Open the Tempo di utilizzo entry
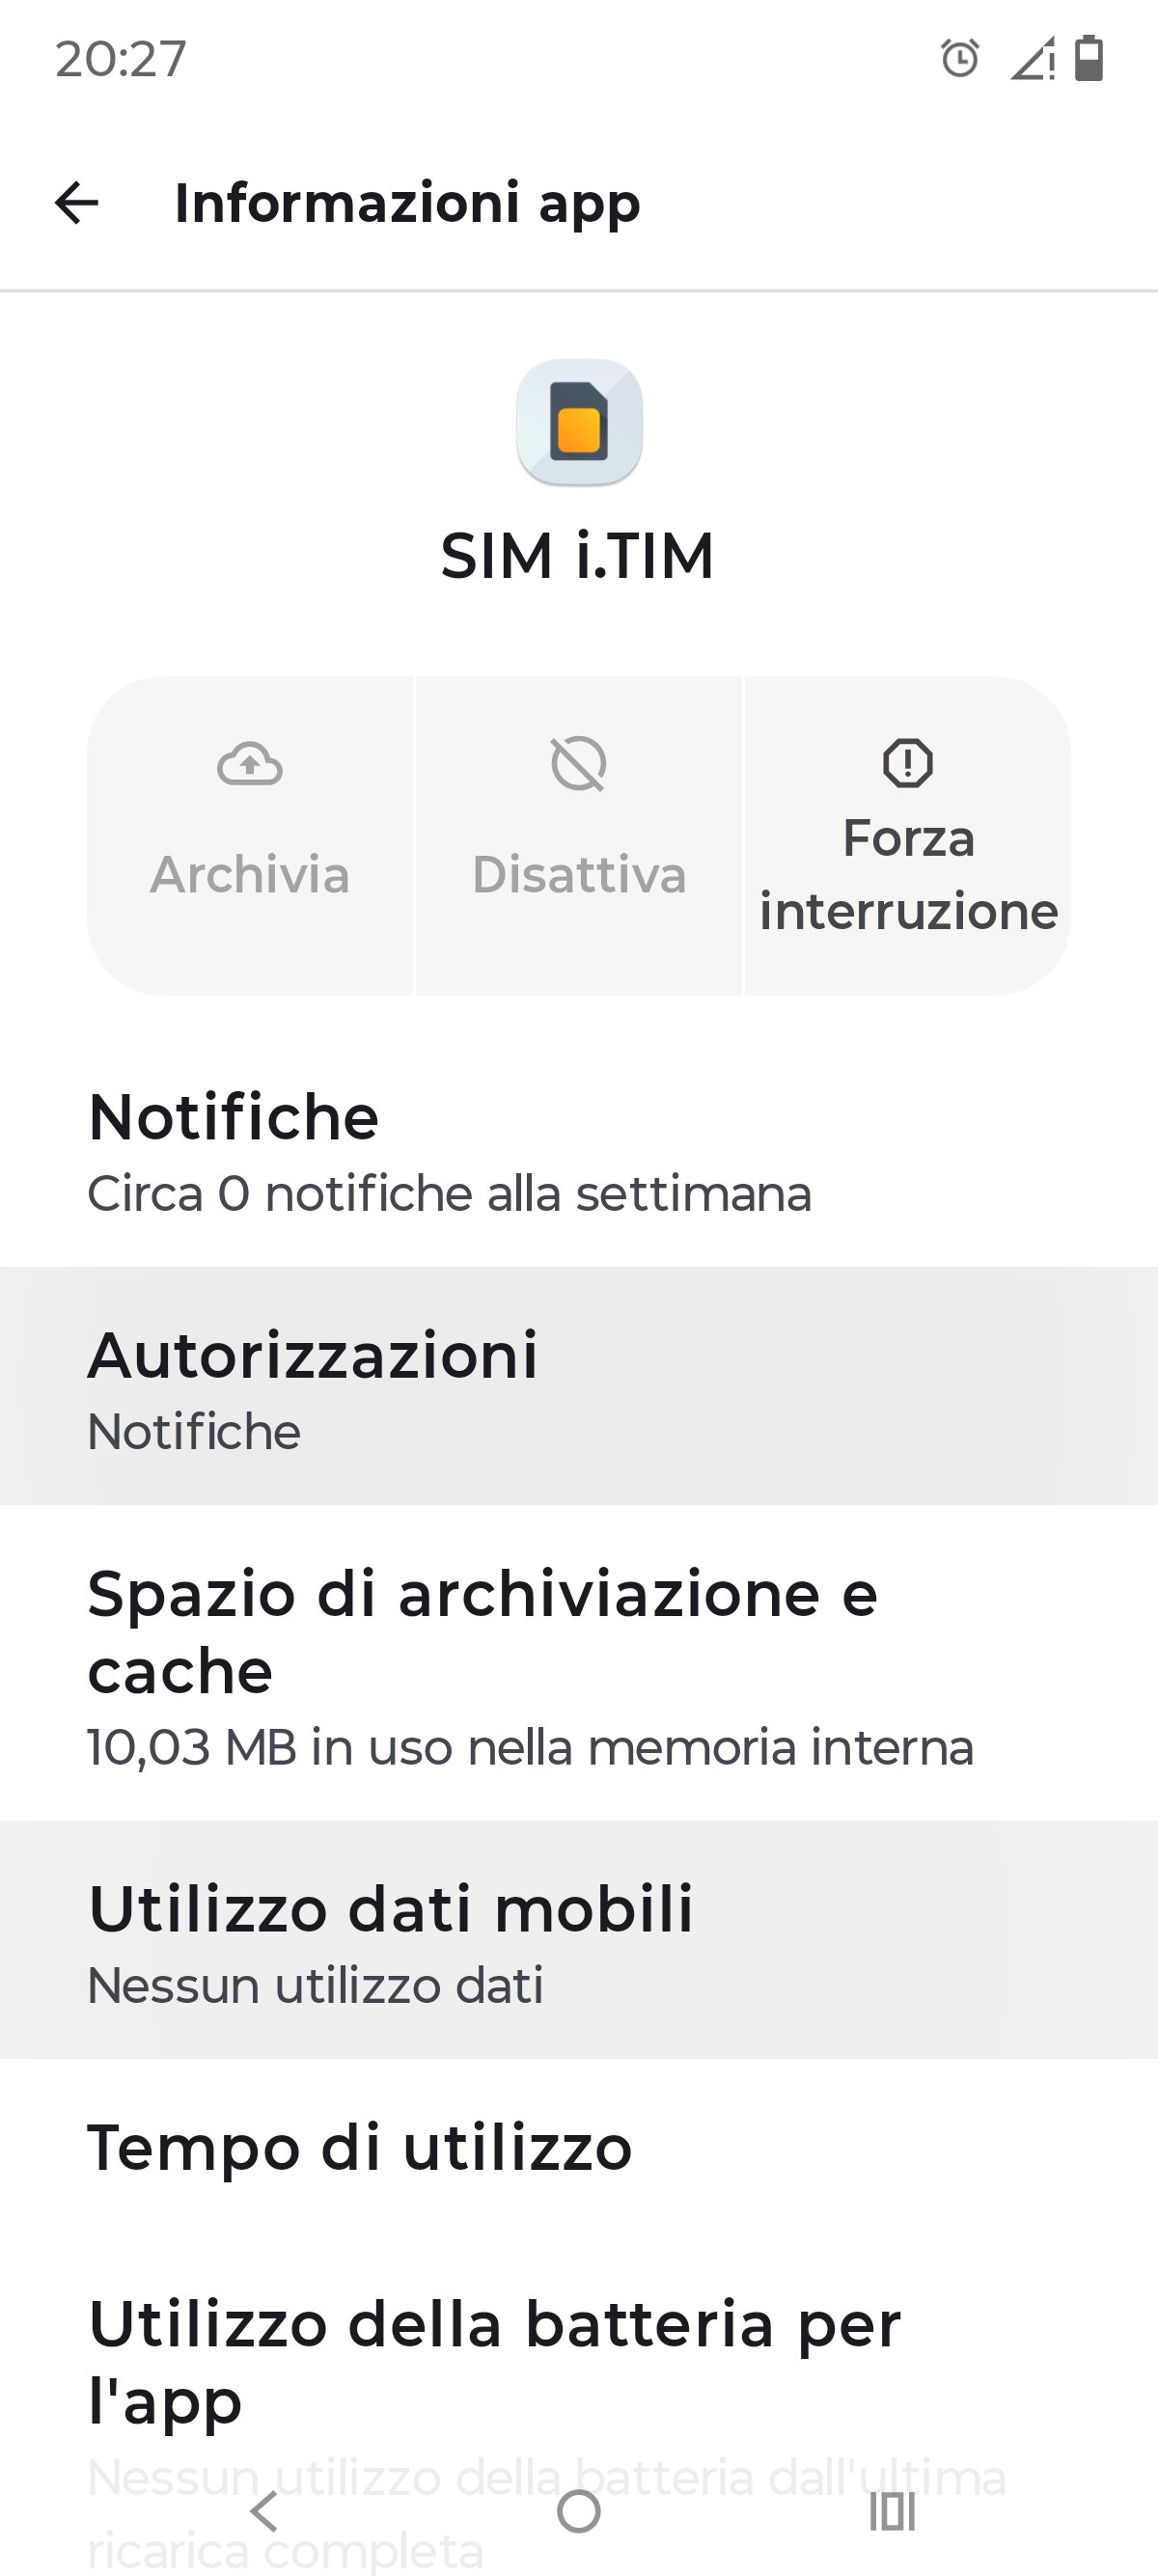Screen dimensions: 1158x2576 click(579, 2148)
